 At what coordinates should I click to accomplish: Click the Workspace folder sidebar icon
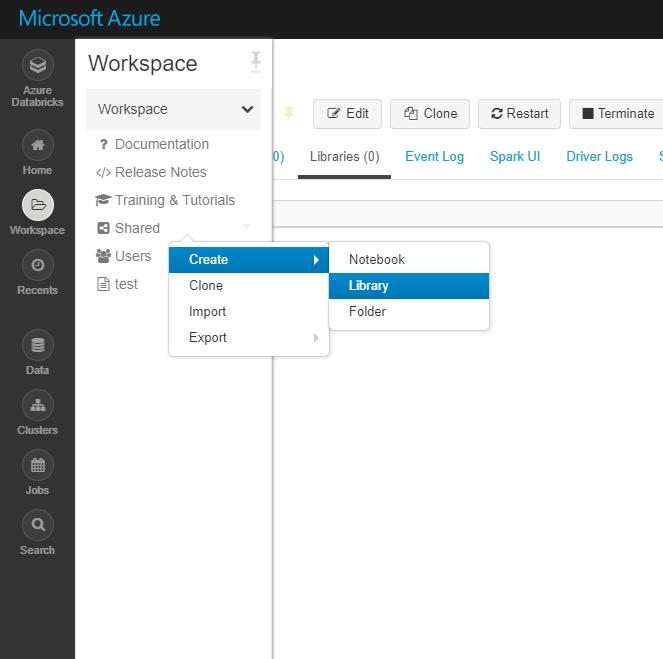(x=38, y=205)
